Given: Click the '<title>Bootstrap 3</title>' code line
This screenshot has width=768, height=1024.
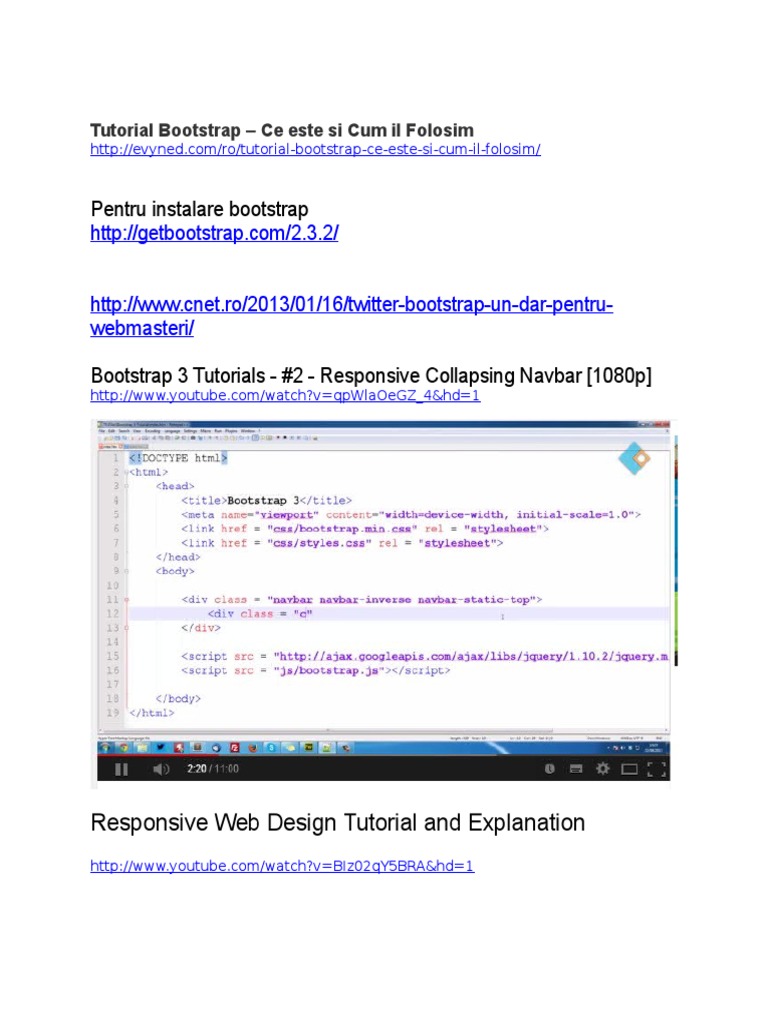Looking at the screenshot, I should point(266,500).
